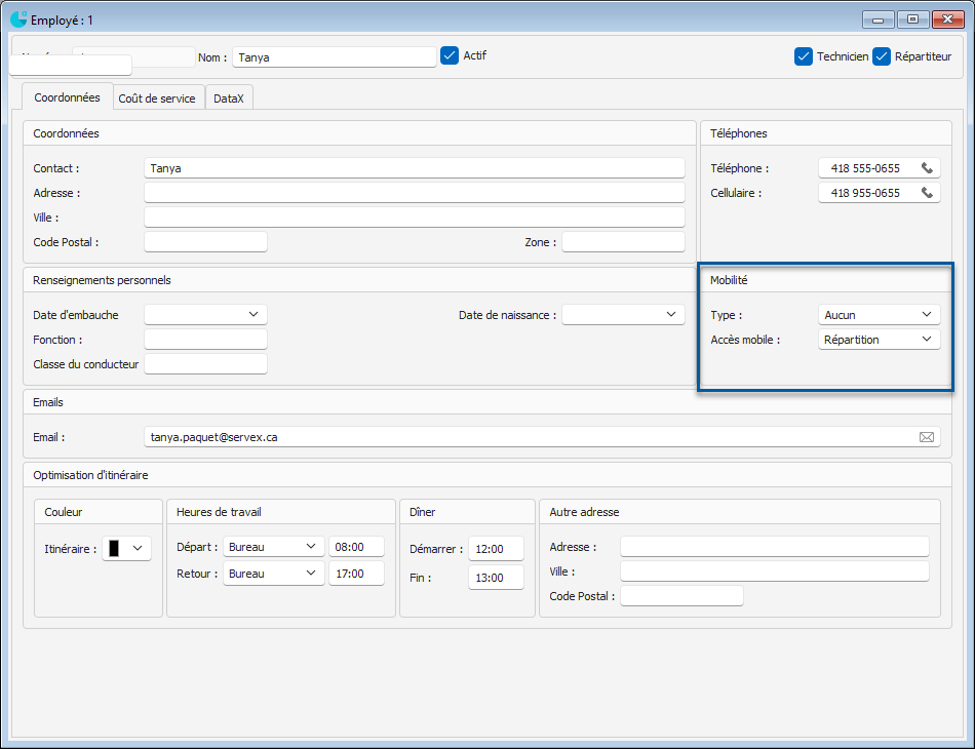This screenshot has height=749, width=975.
Task: Click the Ville field in Coordonnées
Action: (414, 218)
